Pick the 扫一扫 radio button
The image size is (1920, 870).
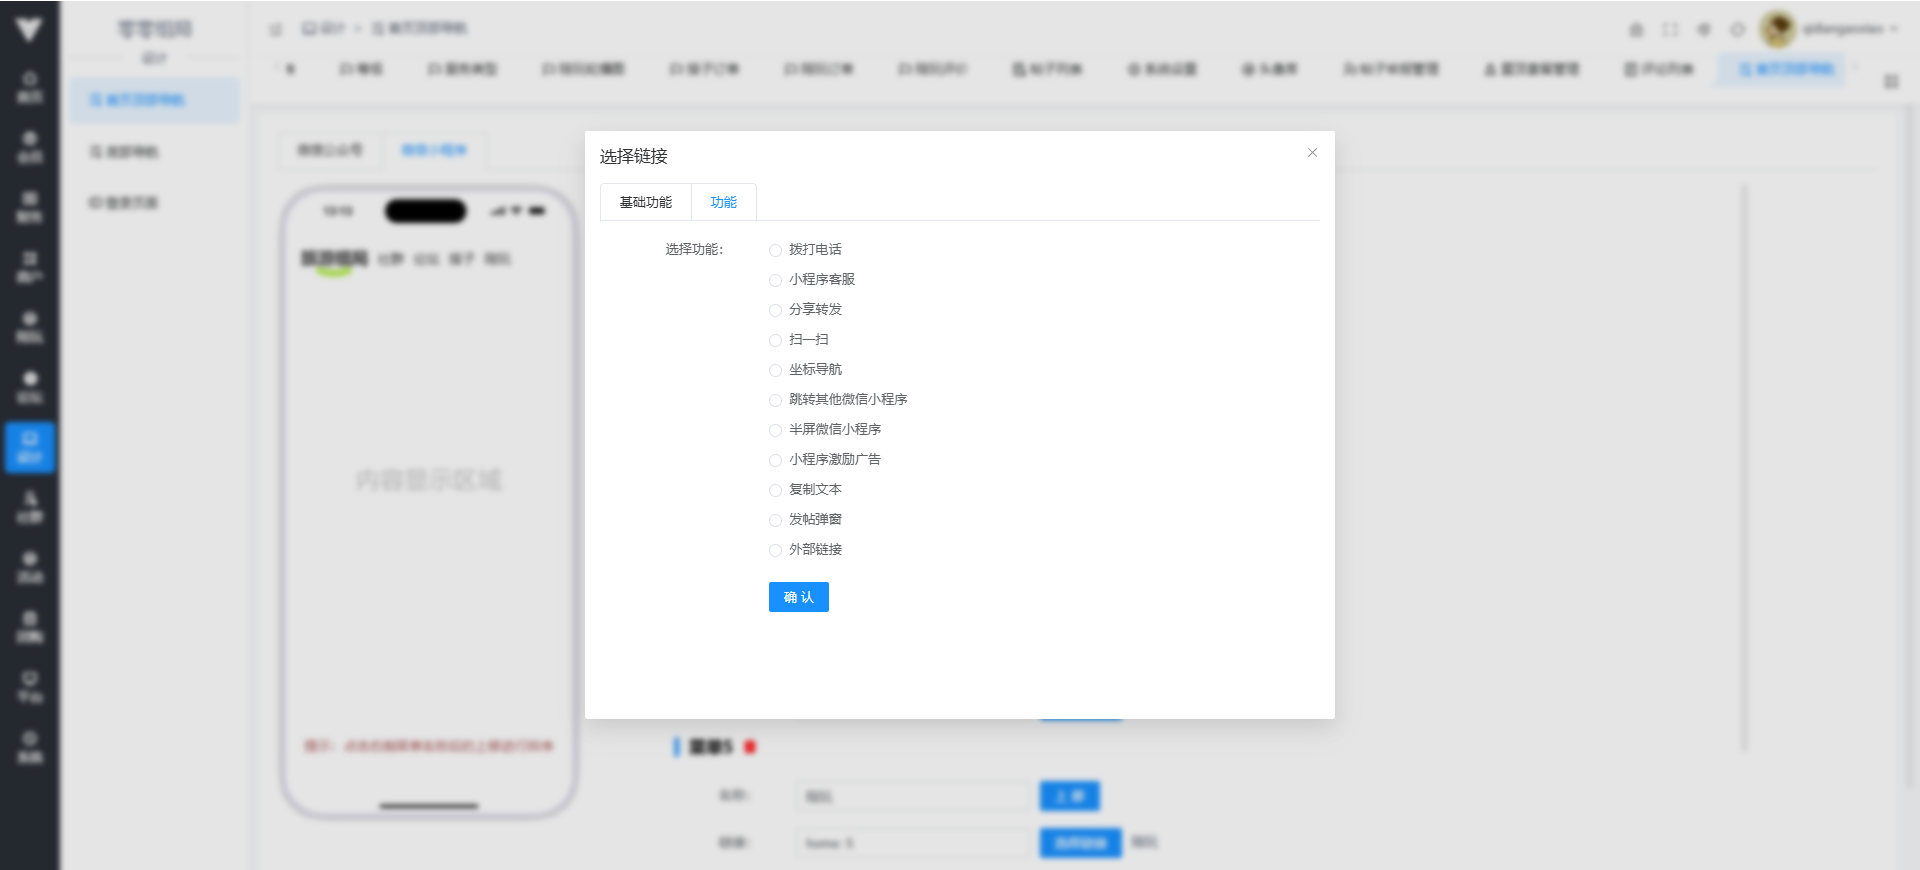(x=775, y=340)
